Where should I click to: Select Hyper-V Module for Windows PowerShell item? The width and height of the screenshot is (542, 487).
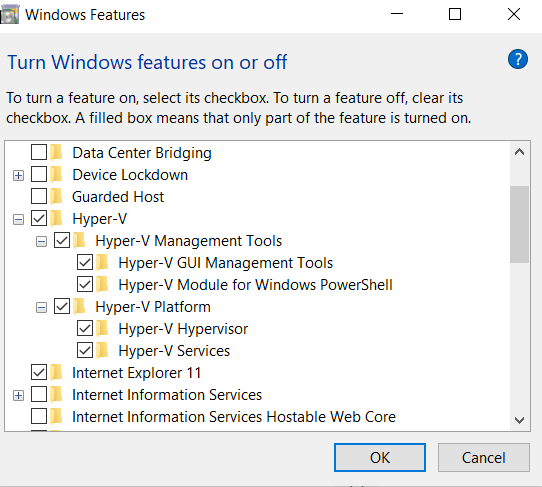255,285
